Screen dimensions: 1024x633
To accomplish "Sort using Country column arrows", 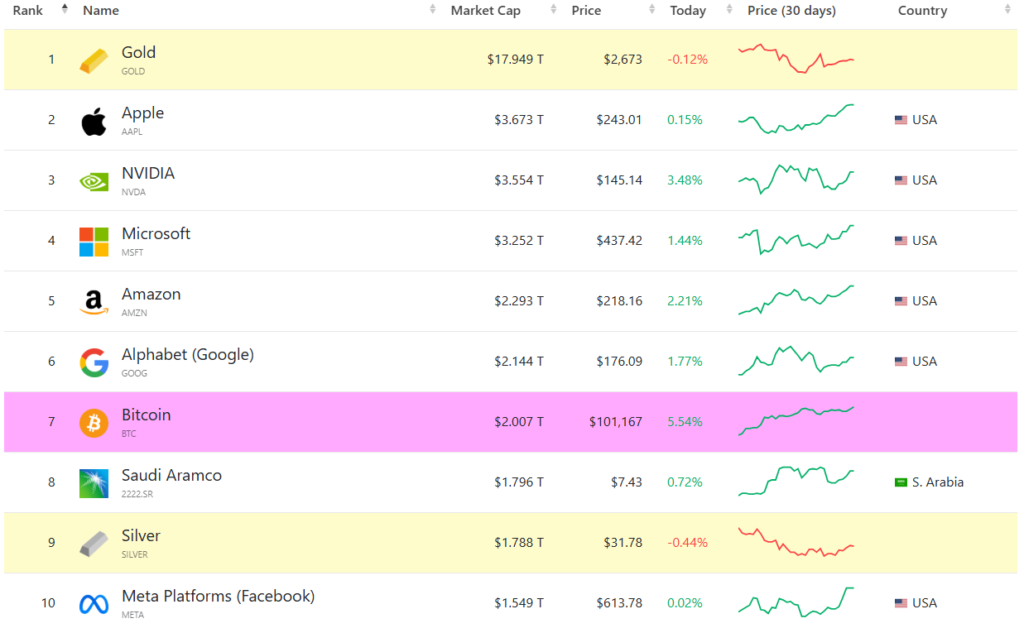I will [x=1007, y=8].
